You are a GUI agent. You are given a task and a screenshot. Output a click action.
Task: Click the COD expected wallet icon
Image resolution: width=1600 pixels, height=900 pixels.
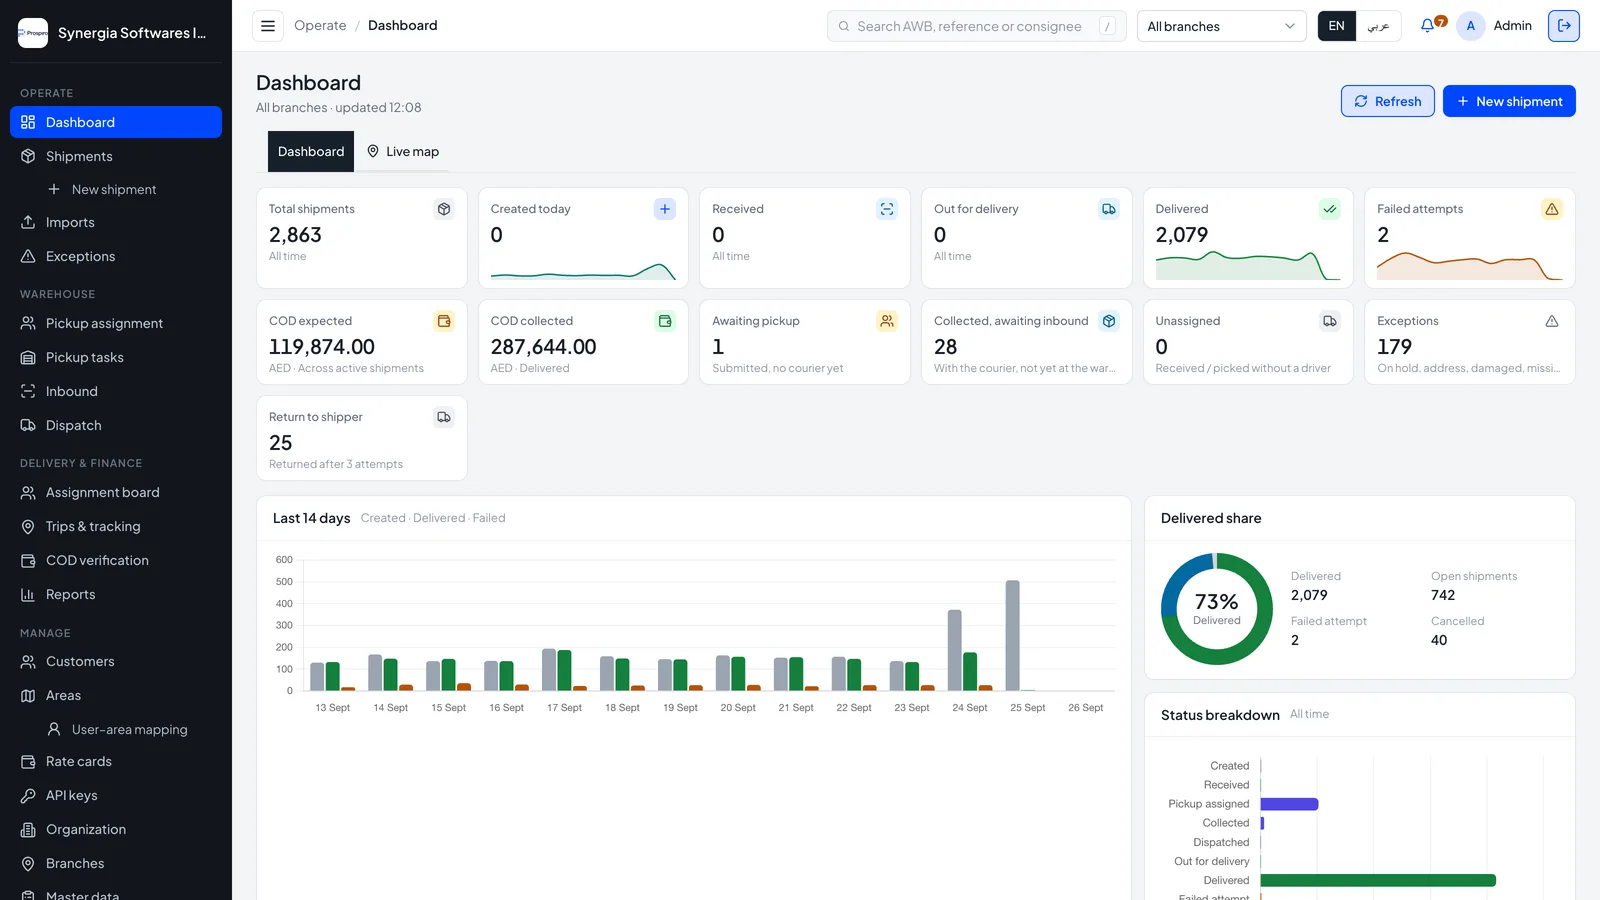[444, 321]
